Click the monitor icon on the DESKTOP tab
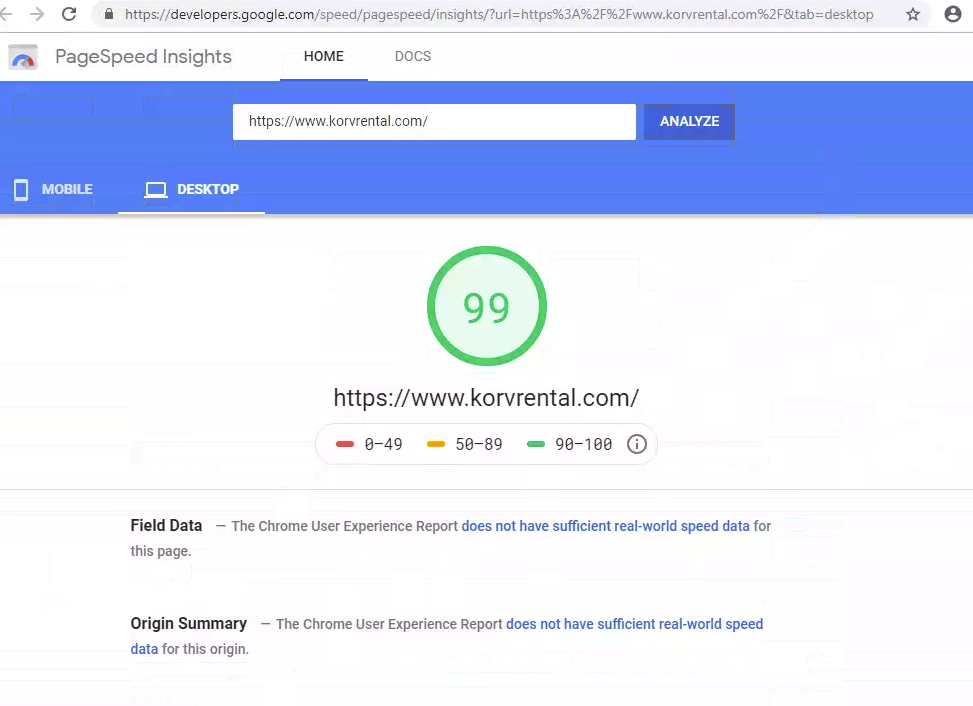The height and width of the screenshot is (706, 973). (156, 189)
